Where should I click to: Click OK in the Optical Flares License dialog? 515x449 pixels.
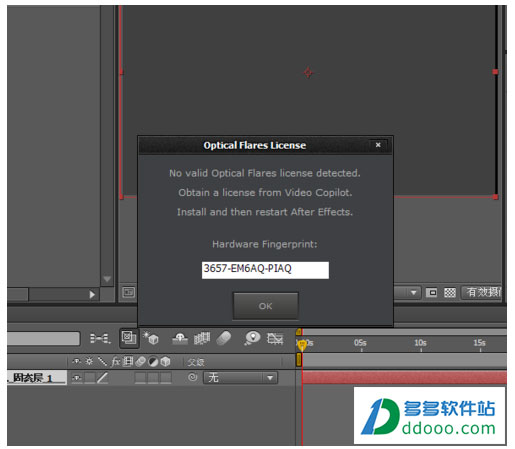(x=265, y=306)
